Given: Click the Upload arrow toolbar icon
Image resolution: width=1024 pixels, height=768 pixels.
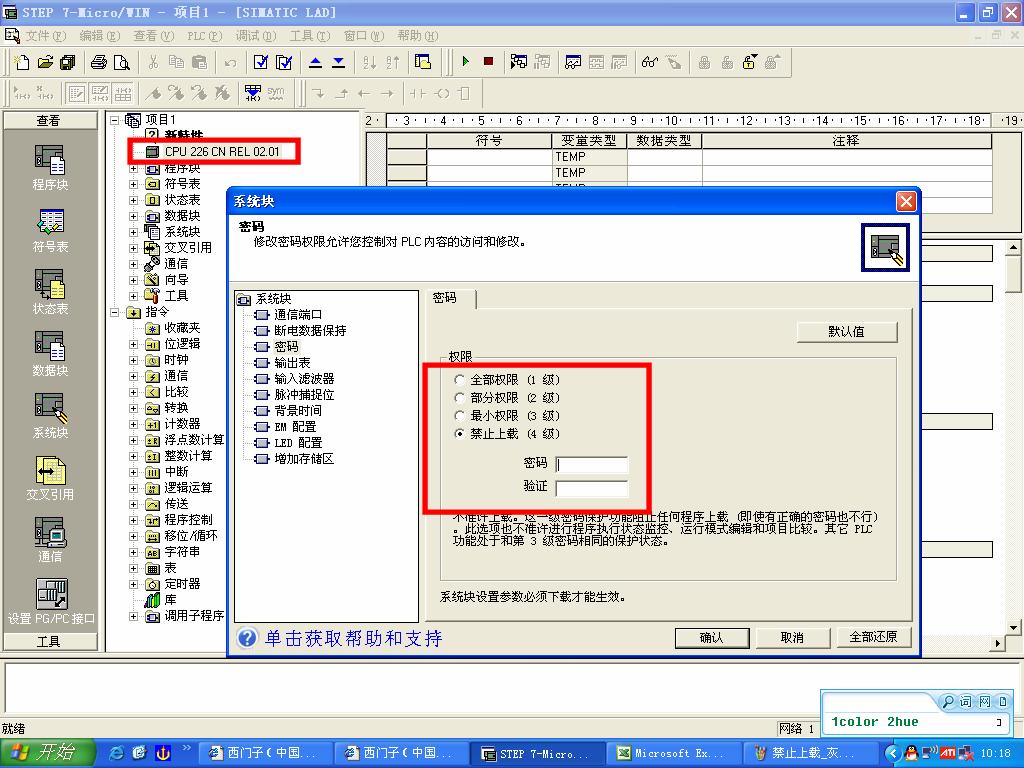Looking at the screenshot, I should tap(315, 62).
